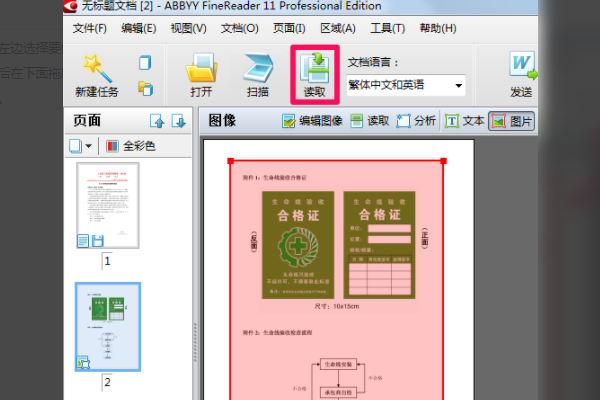Click recognized-text status icon on page 1

83,241
